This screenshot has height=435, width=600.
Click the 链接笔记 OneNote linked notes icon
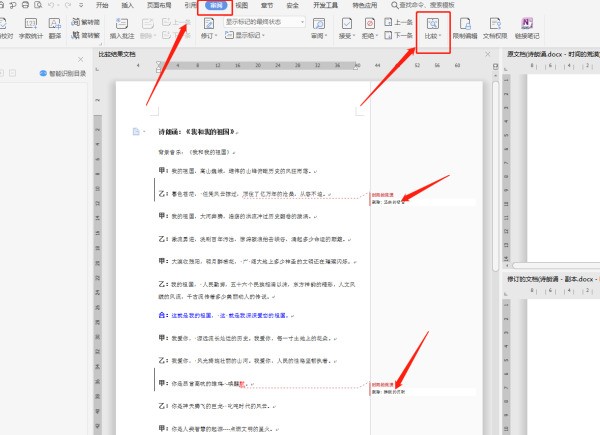pos(527,24)
